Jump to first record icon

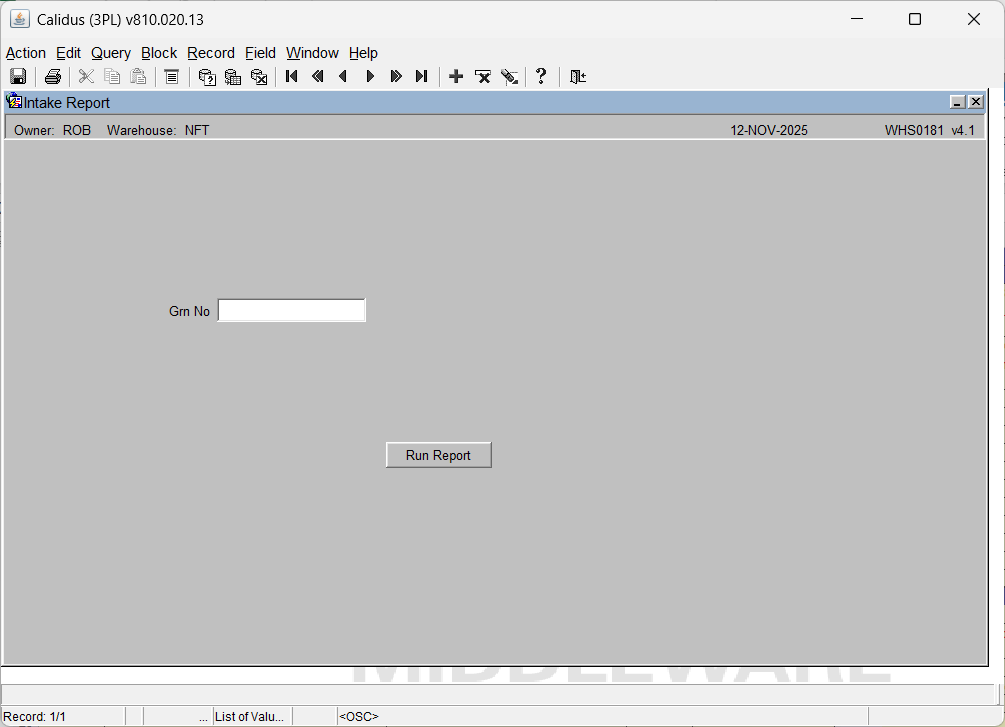[292, 77]
